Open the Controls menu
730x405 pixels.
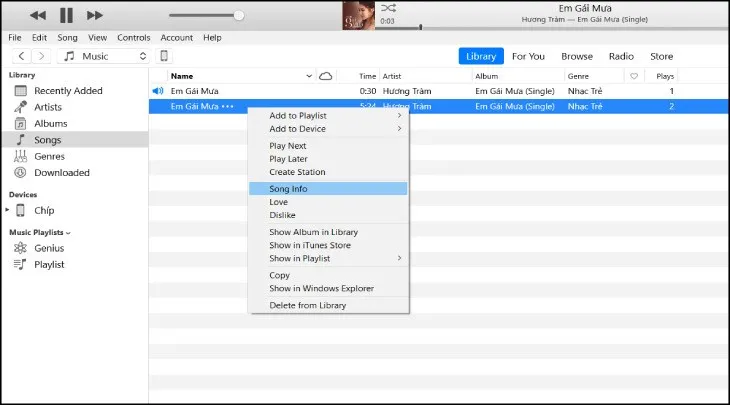(133, 37)
